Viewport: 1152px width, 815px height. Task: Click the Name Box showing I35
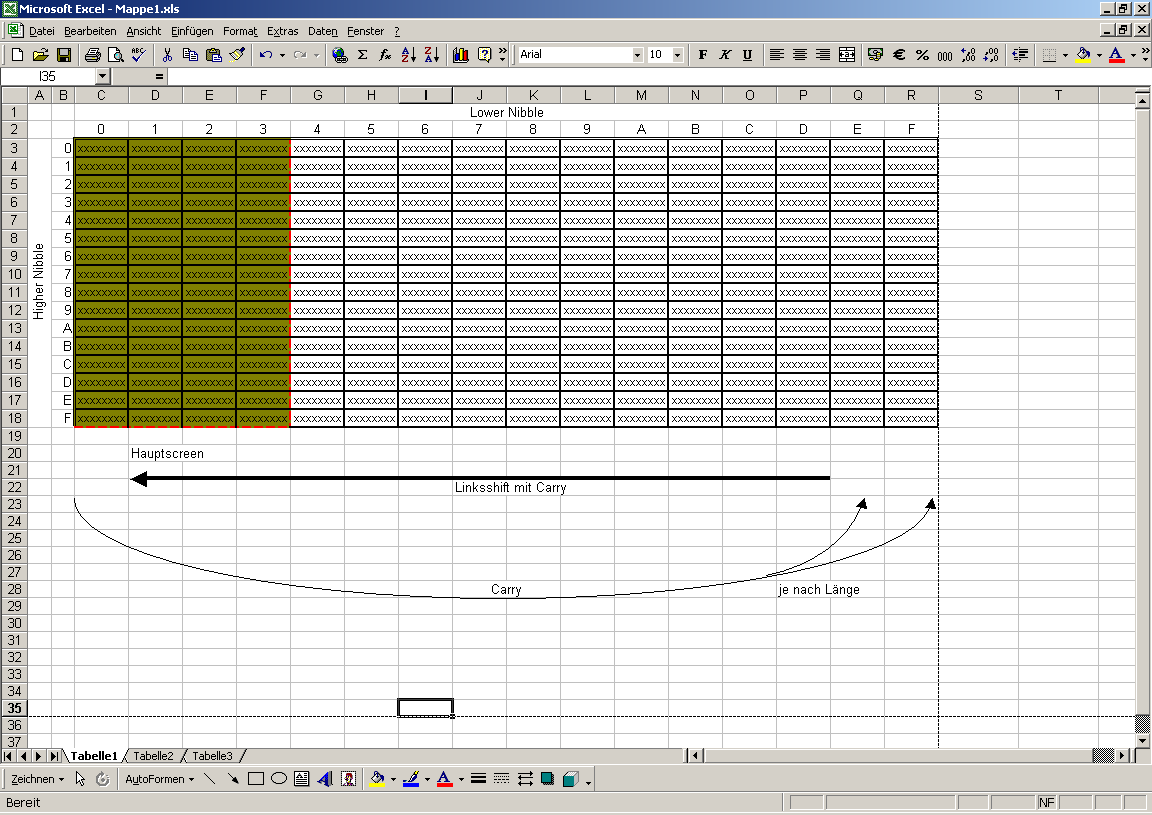48,76
